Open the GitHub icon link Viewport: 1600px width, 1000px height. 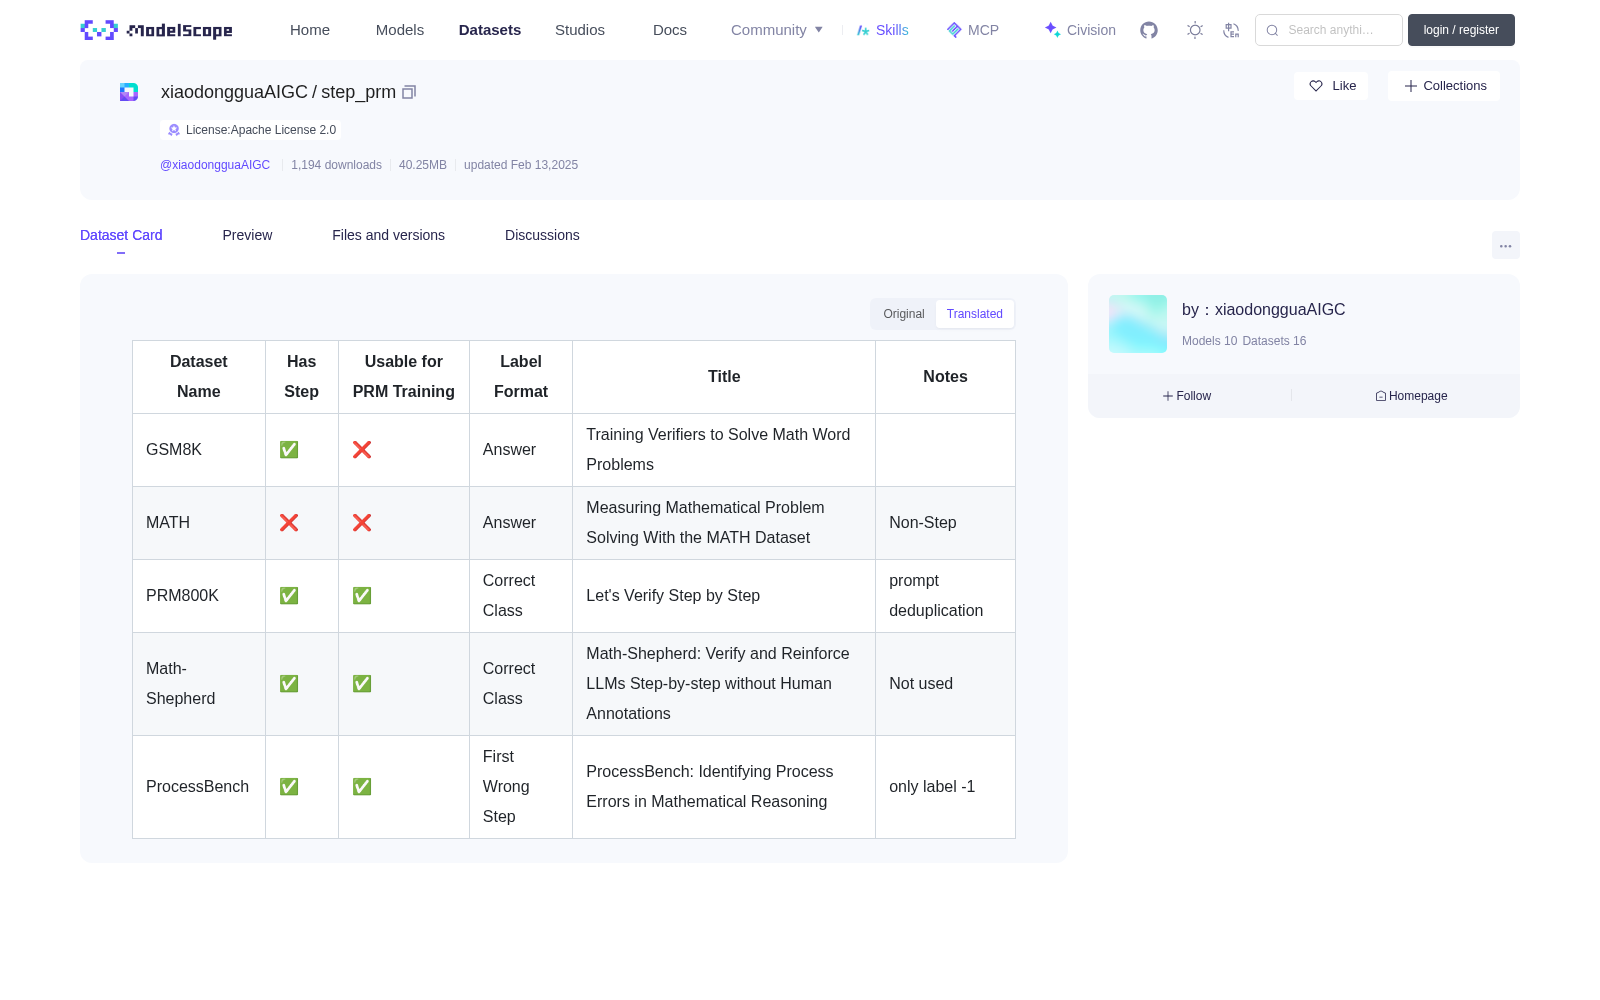(1149, 30)
